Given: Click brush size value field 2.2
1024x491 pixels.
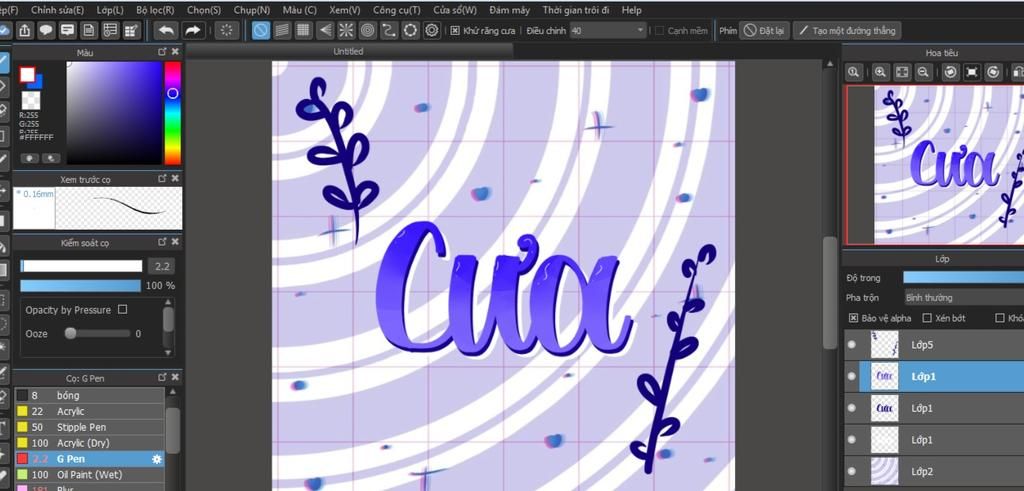Looking at the screenshot, I should coord(161,266).
